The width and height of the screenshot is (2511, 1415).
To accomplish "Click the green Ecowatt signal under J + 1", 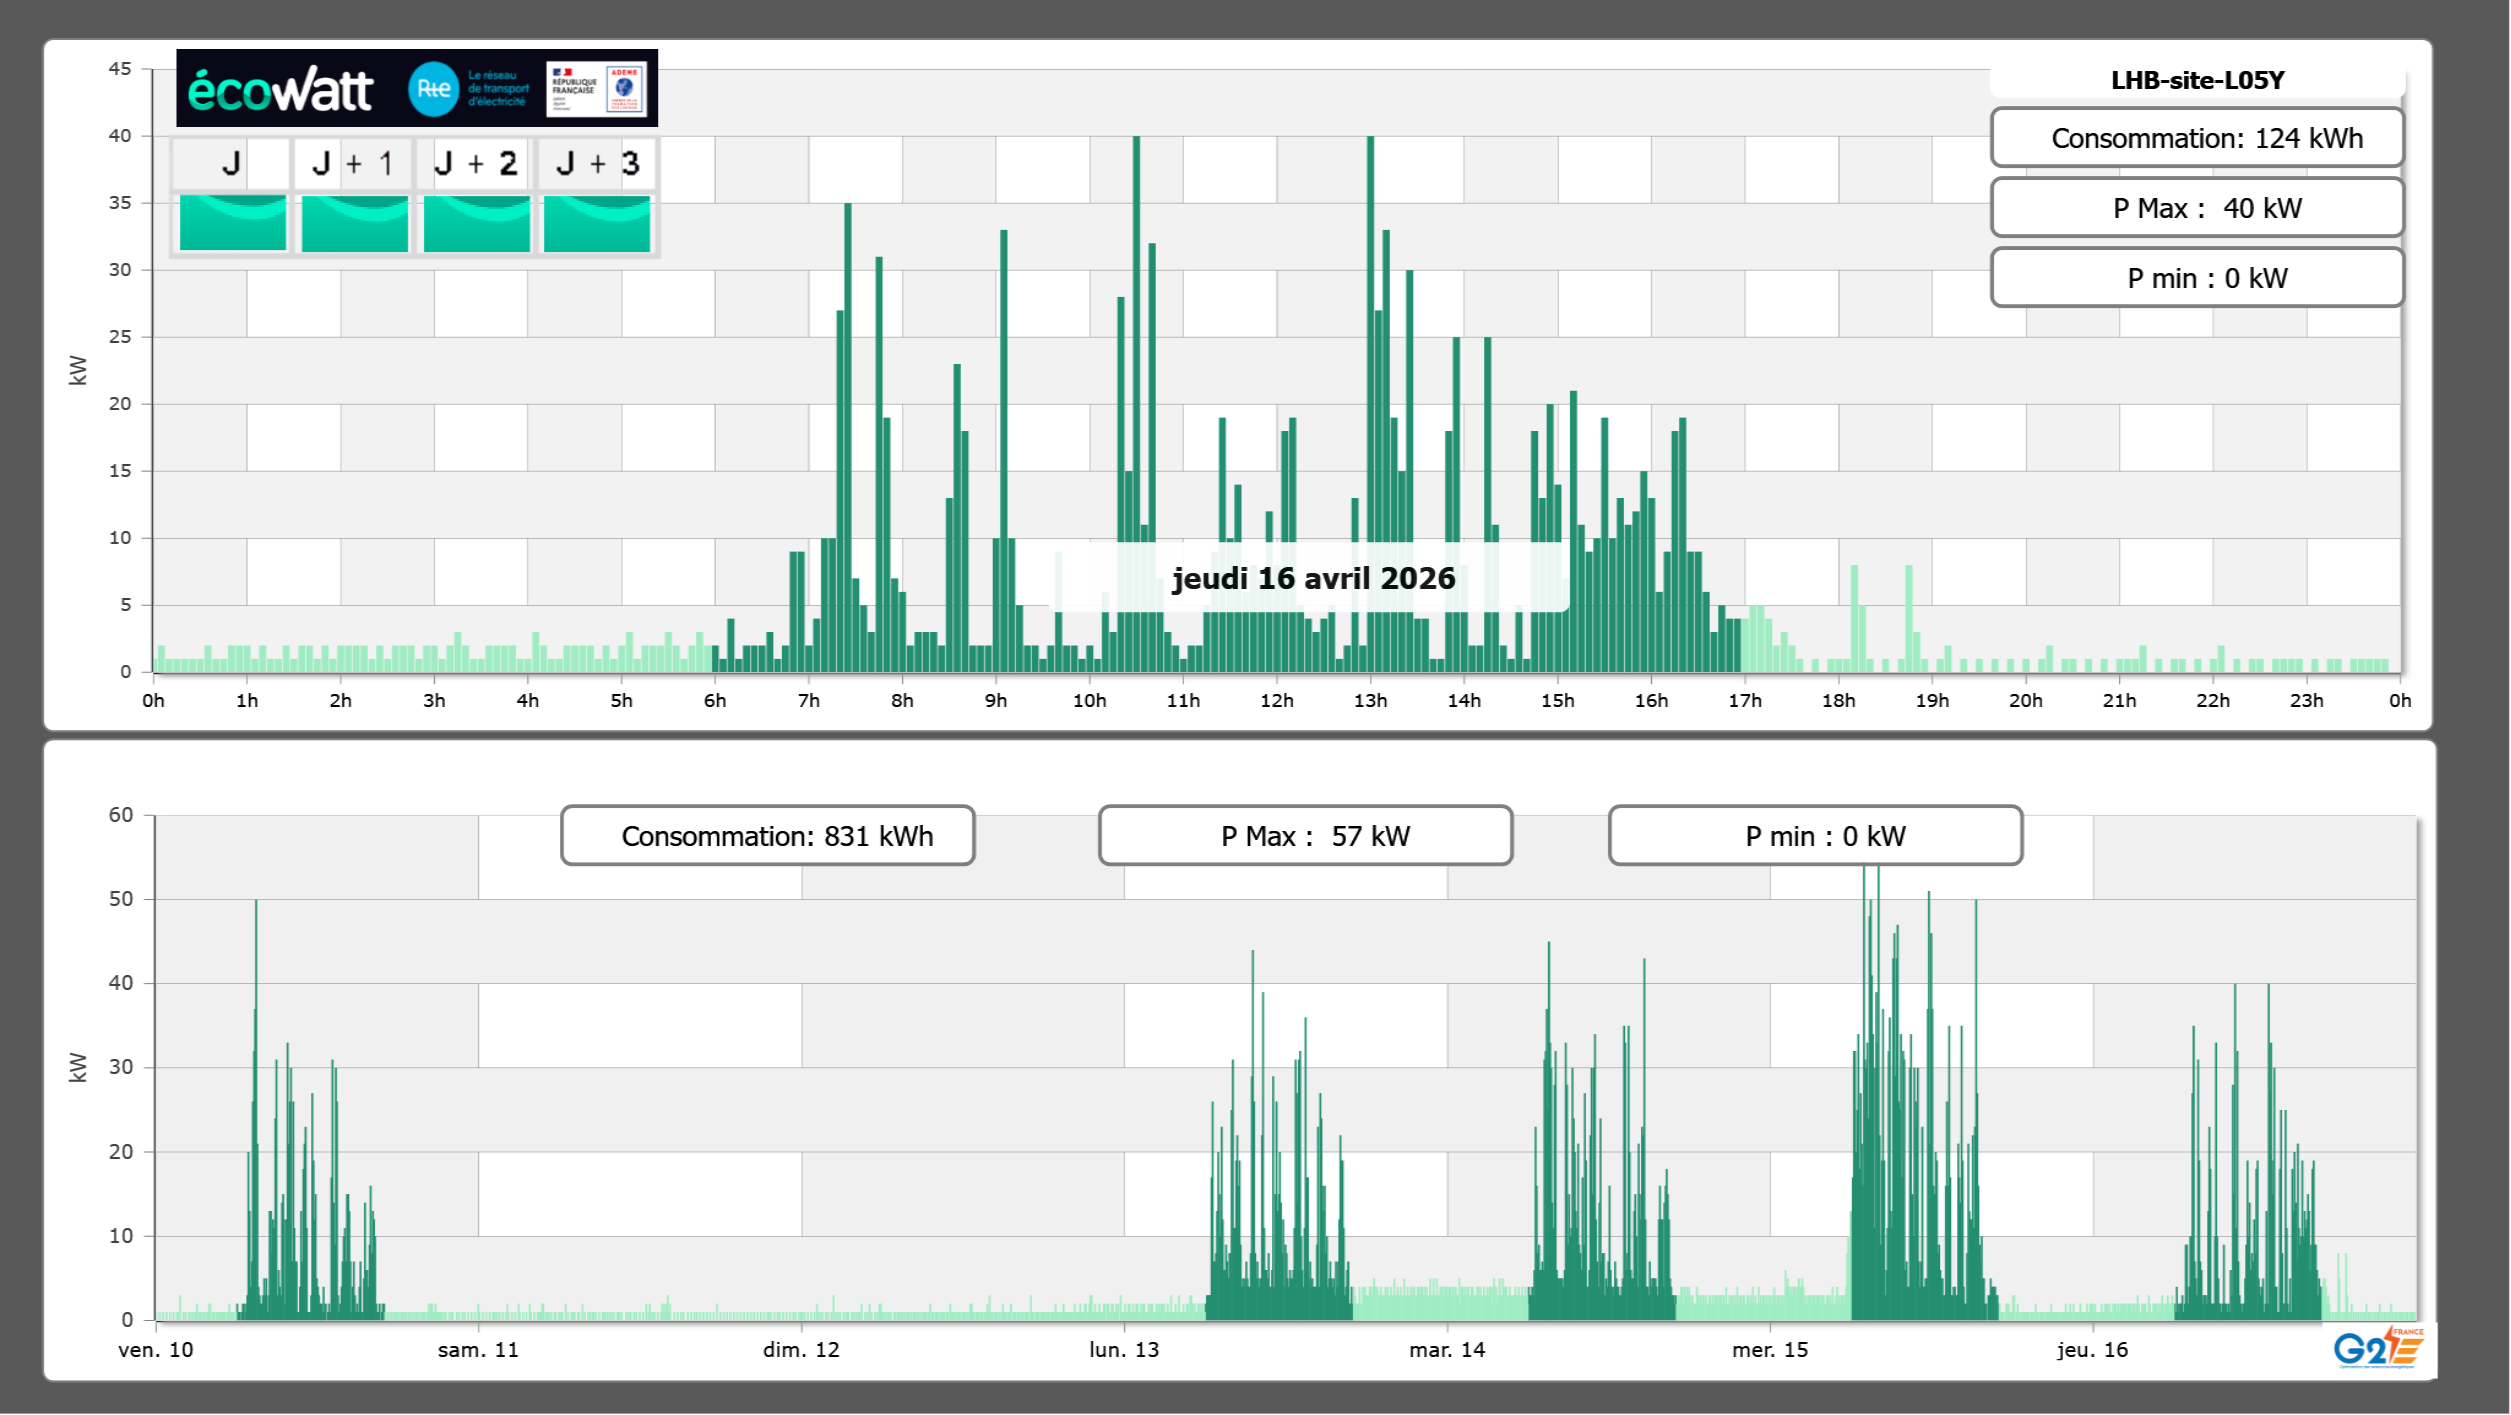I will (x=355, y=223).
